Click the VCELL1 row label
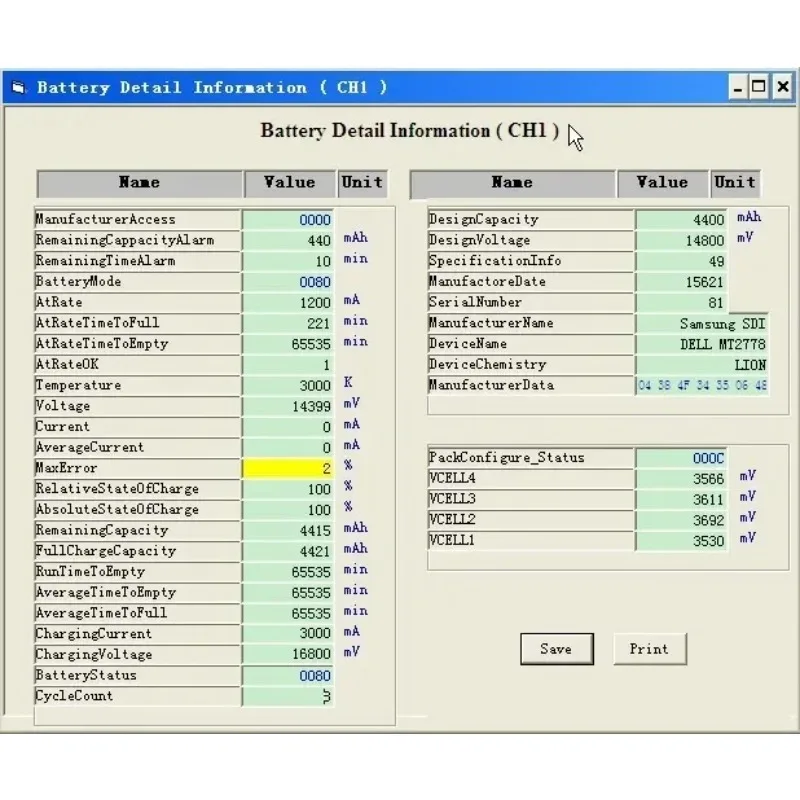 point(531,541)
